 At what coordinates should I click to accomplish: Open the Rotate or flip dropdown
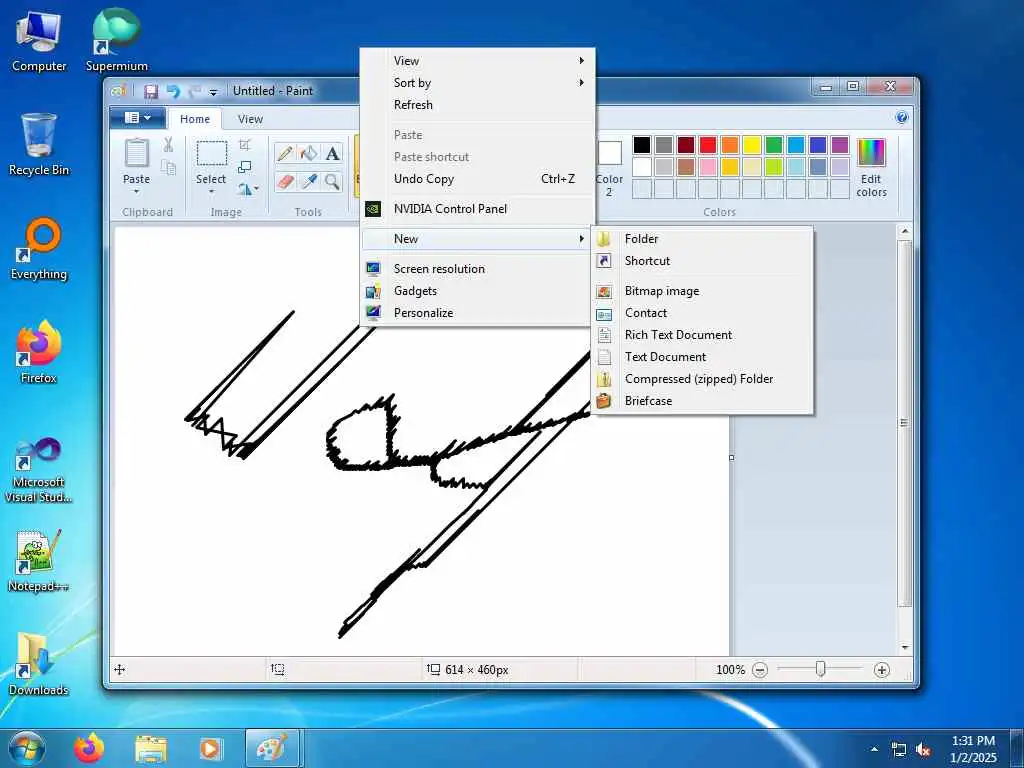(248, 189)
